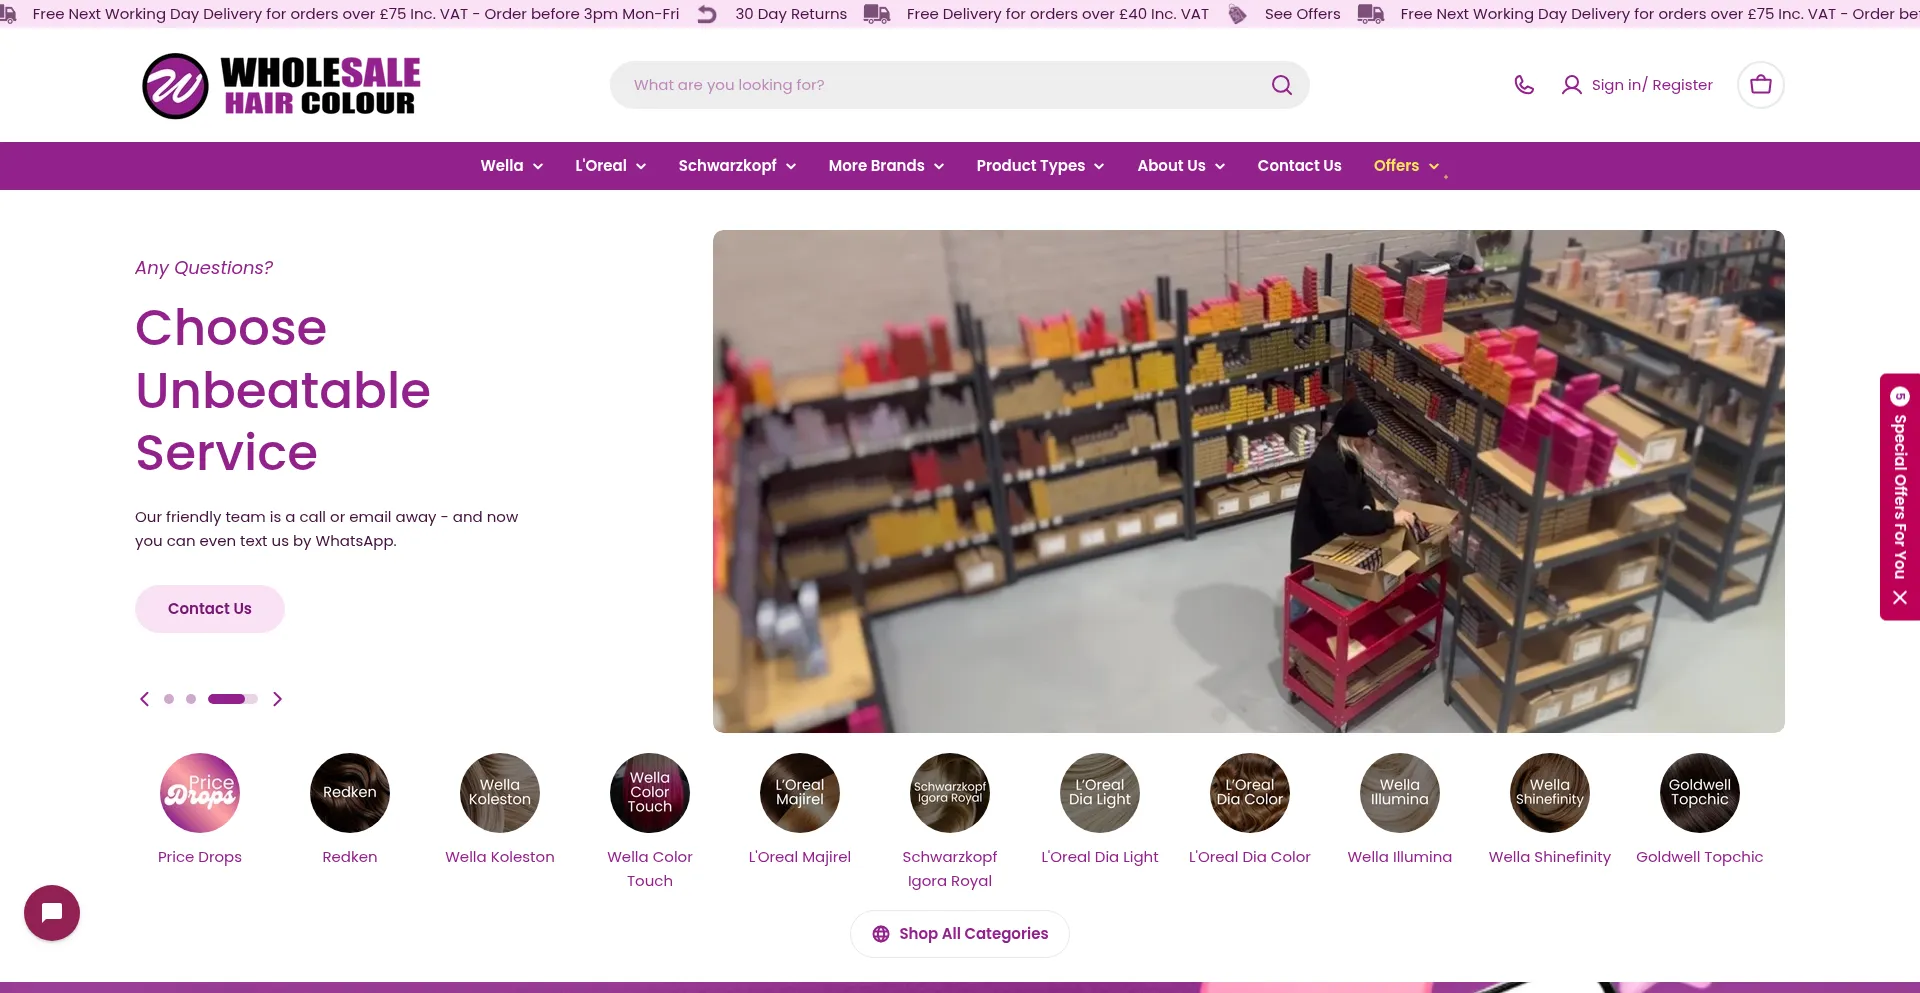This screenshot has width=1920, height=993.
Task: Click the Redken text label
Action: [350, 857]
